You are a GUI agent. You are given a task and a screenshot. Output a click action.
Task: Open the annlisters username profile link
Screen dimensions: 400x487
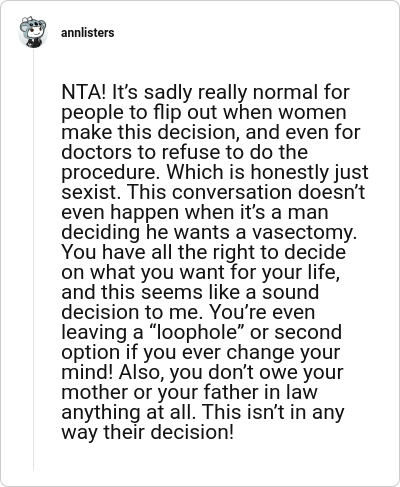pyautogui.click(x=88, y=33)
